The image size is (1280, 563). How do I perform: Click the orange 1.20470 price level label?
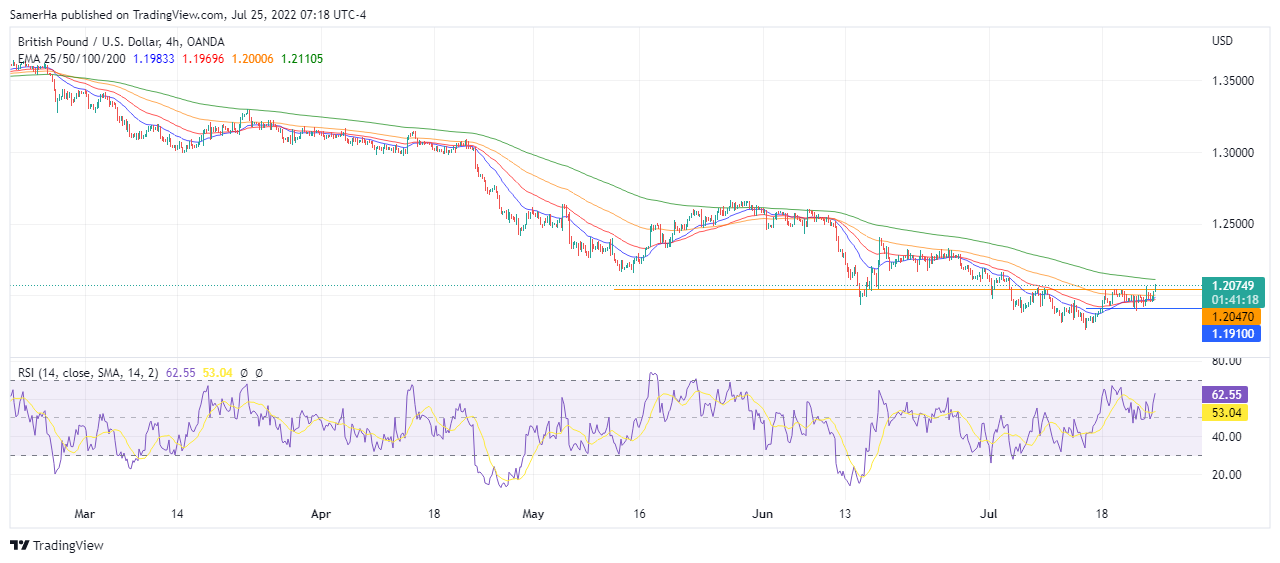coord(1231,316)
